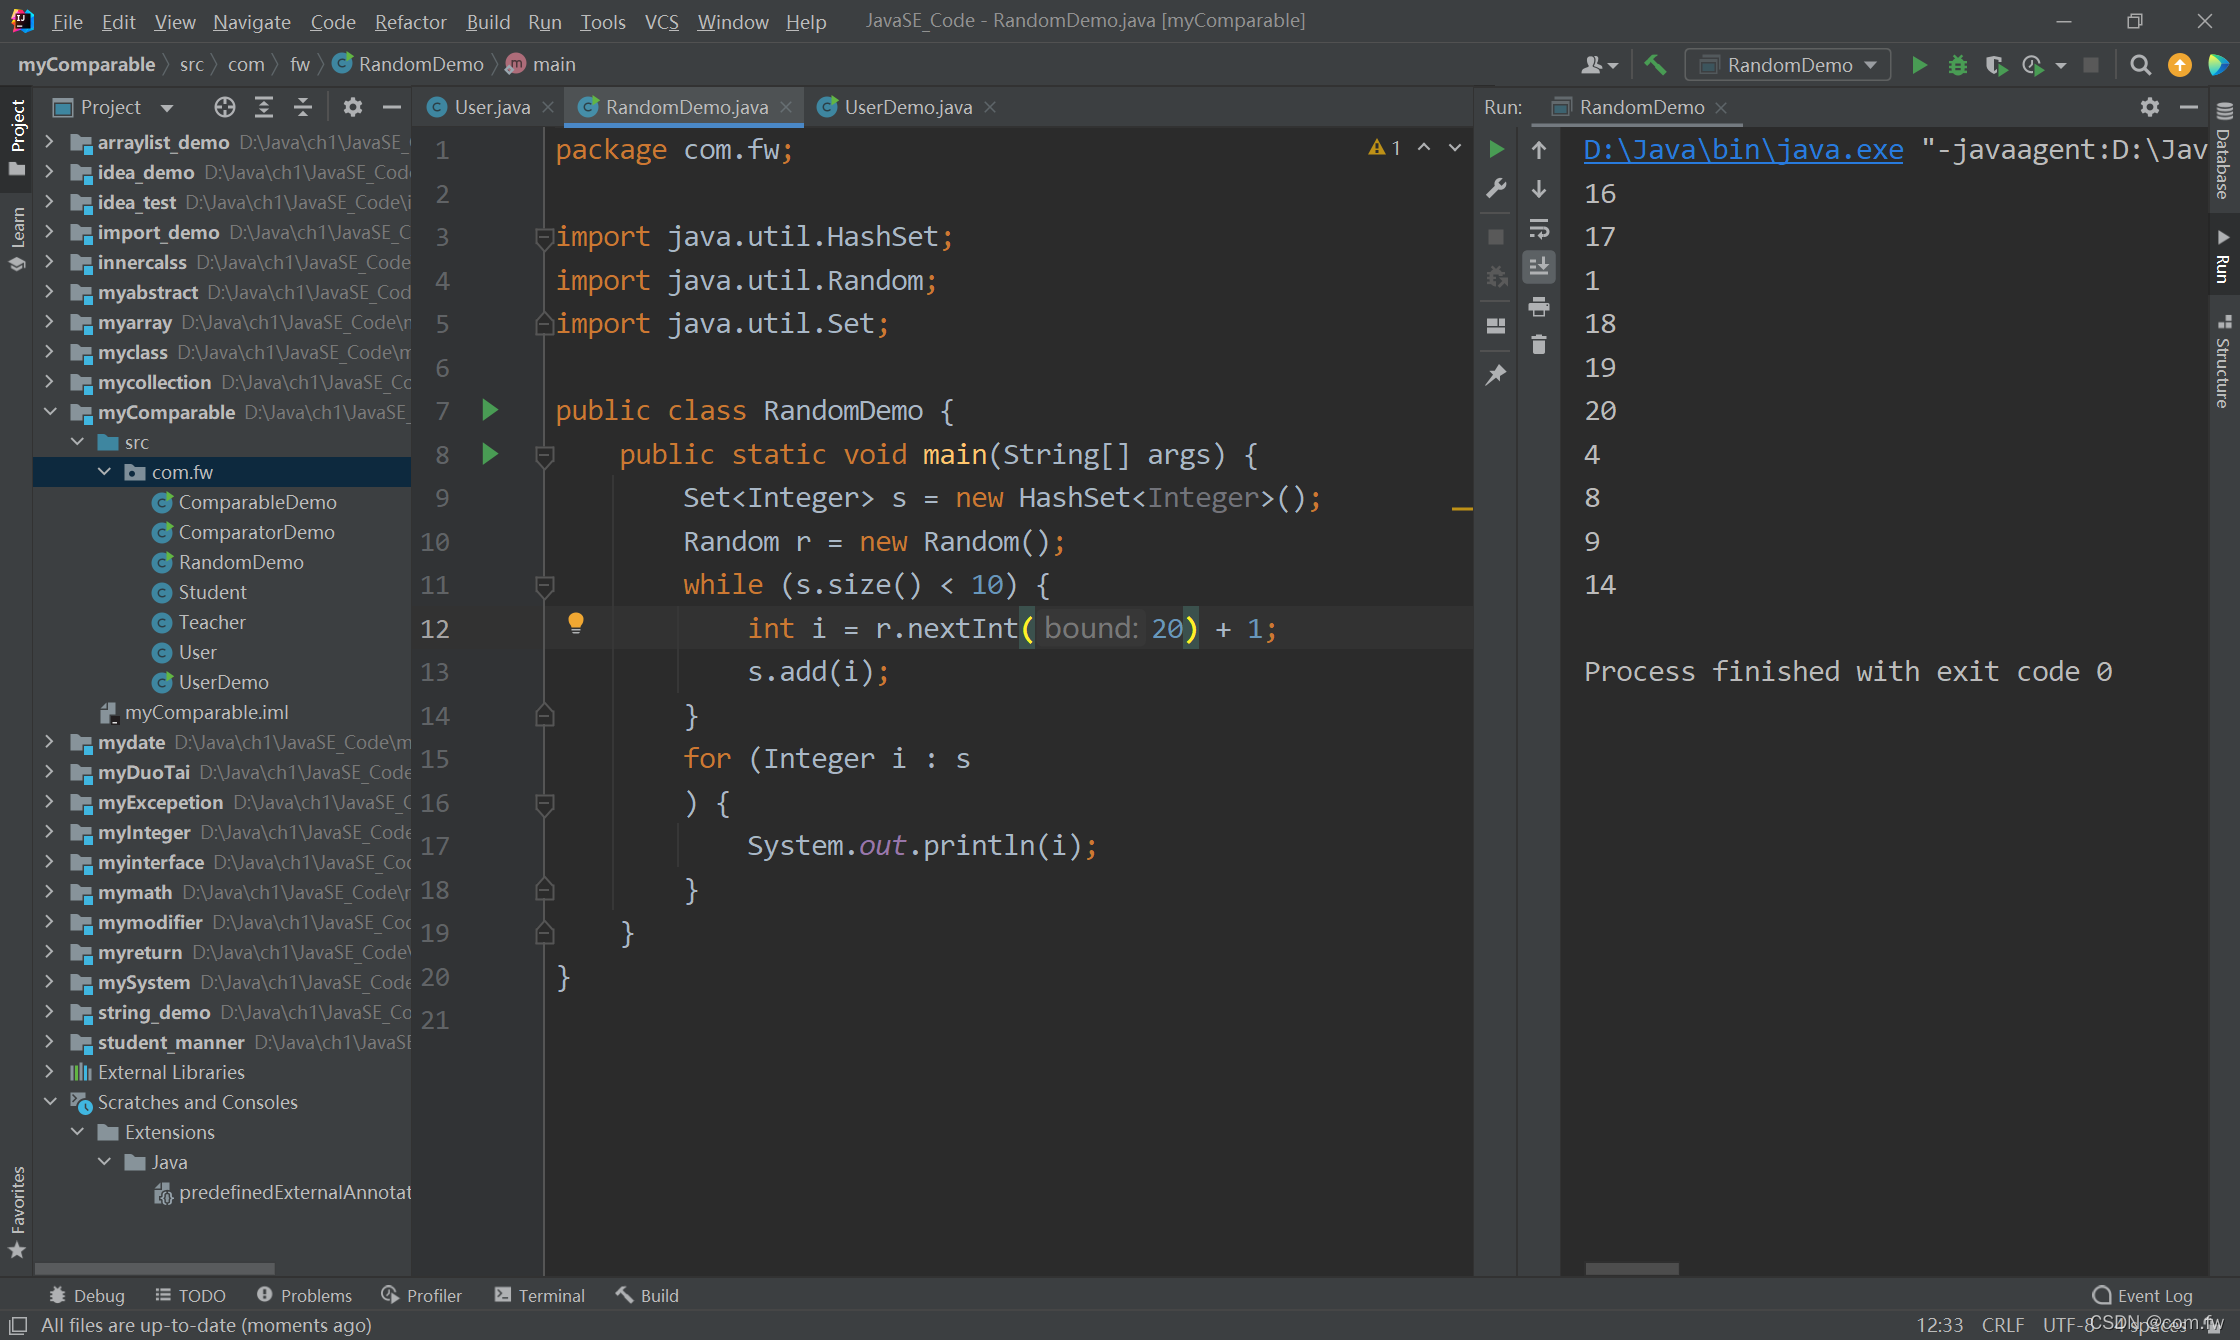
Task: Click the Rerun RandomDemo green arrow
Action: pyautogui.click(x=1496, y=149)
